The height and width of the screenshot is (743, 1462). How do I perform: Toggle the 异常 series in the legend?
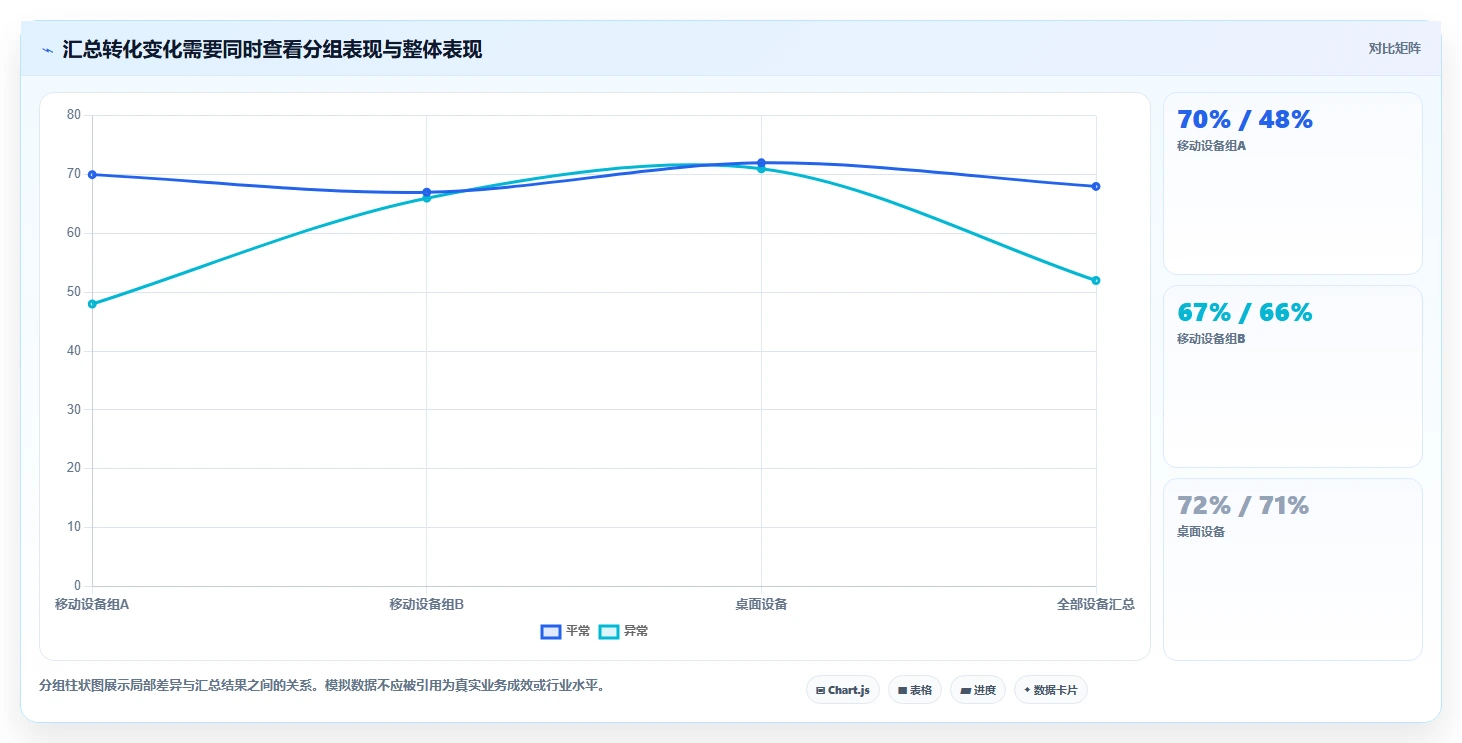623,631
